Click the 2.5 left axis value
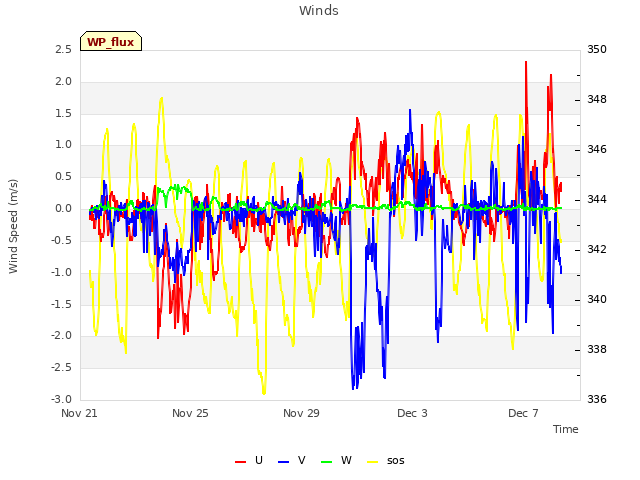The height and width of the screenshot is (480, 640). (63, 49)
